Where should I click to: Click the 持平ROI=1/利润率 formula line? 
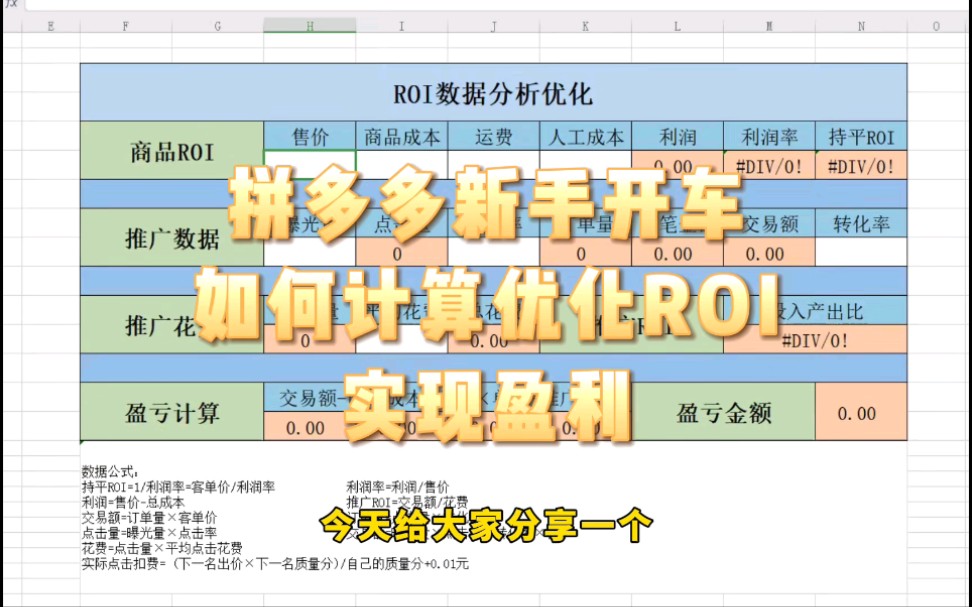178,487
